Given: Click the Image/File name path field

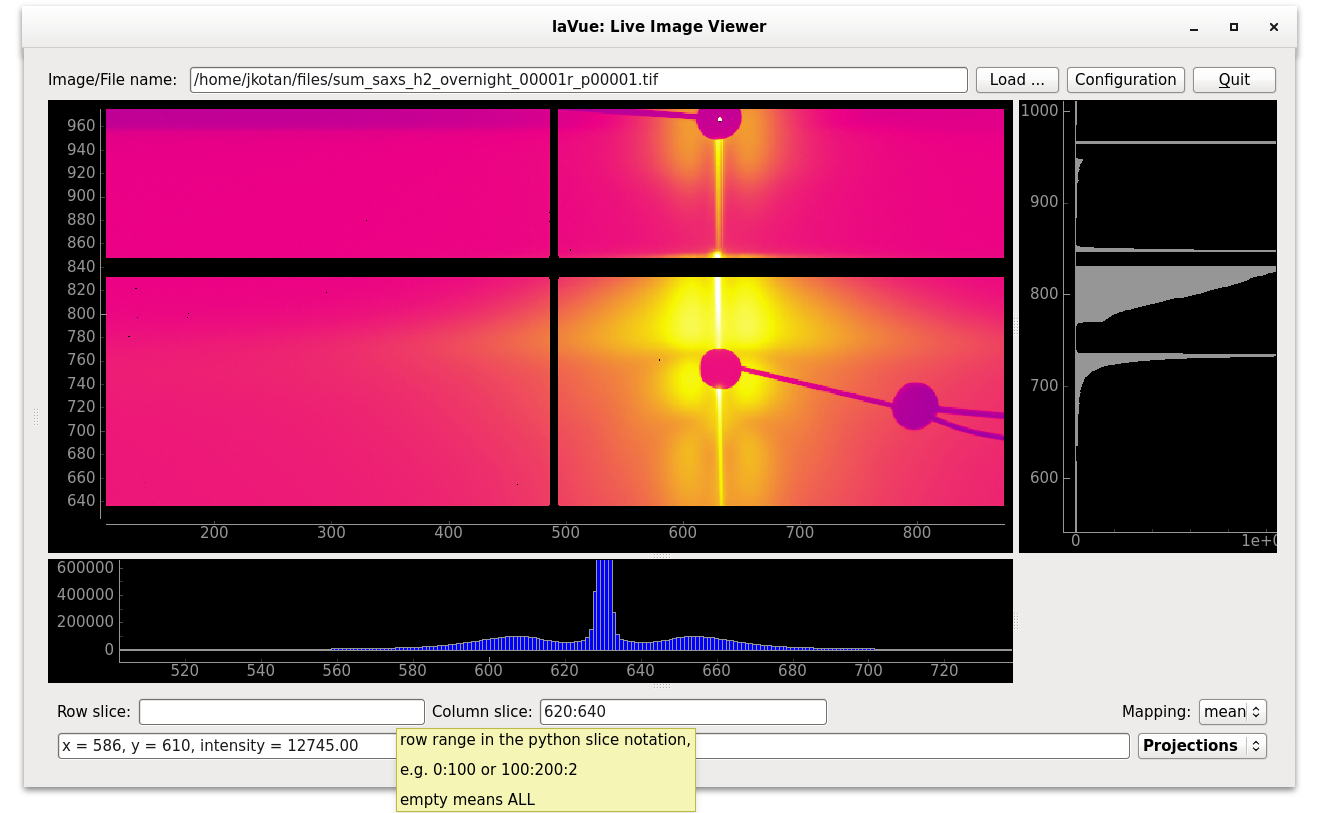Looking at the screenshot, I should pyautogui.click(x=578, y=80).
